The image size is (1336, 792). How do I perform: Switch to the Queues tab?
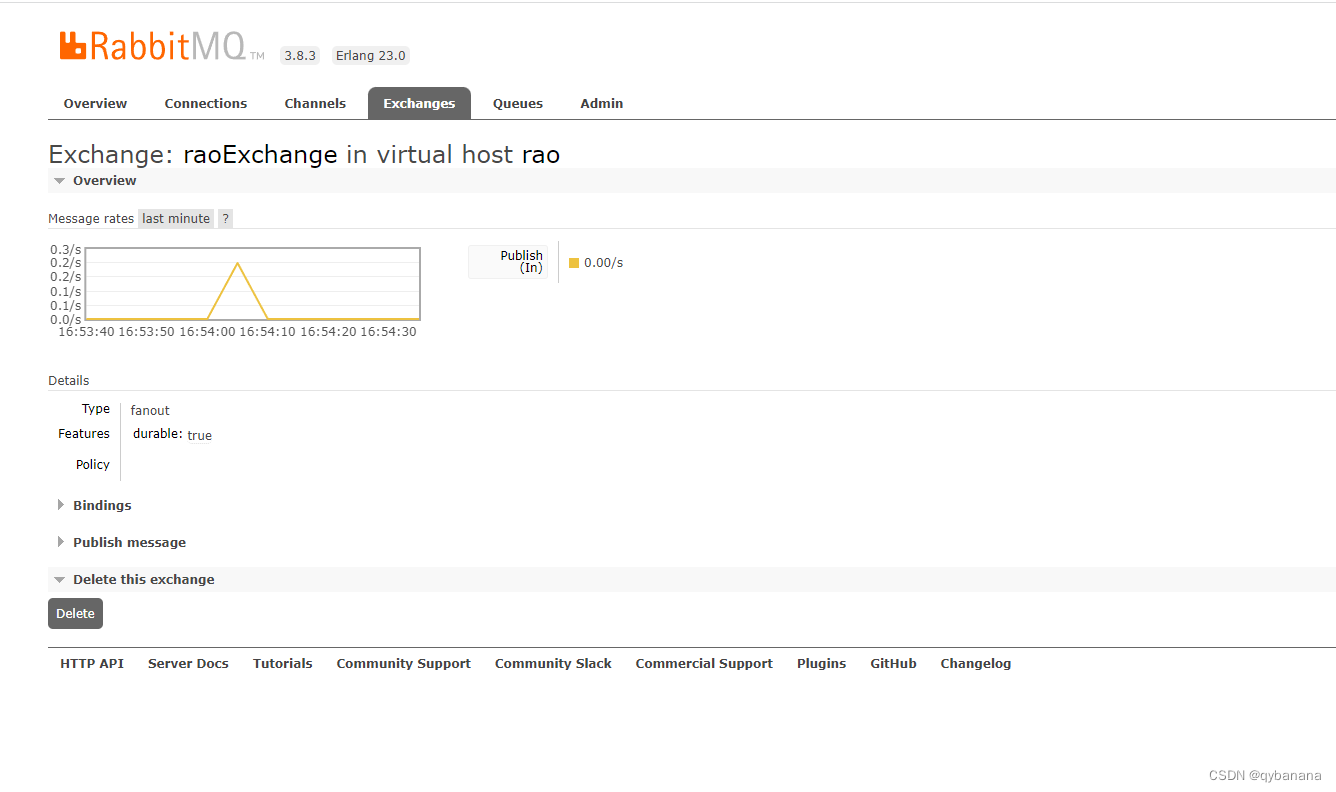(x=517, y=103)
